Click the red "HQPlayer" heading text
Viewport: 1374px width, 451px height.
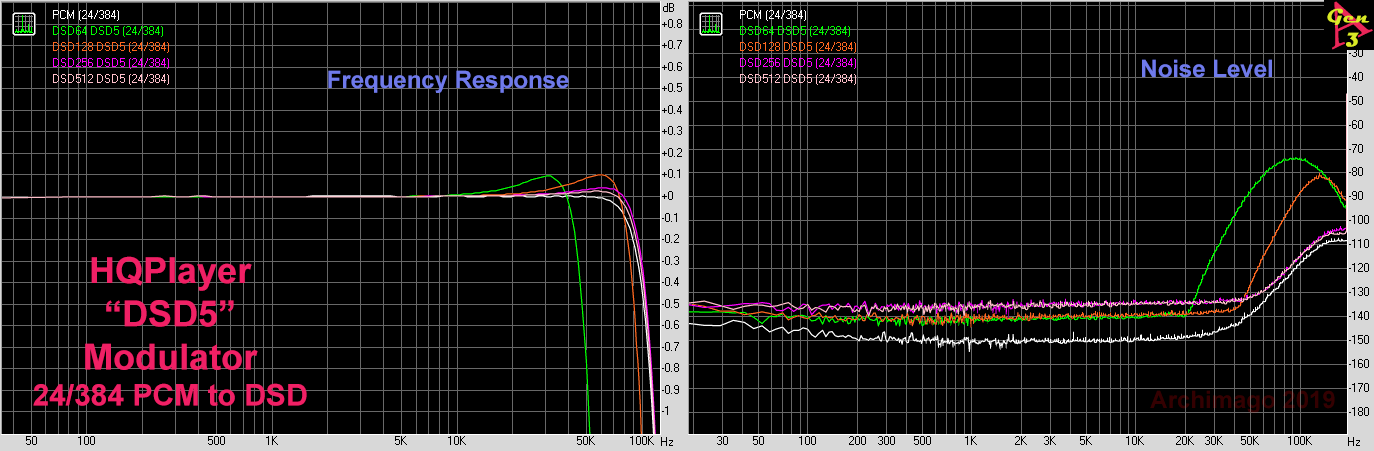click(171, 272)
